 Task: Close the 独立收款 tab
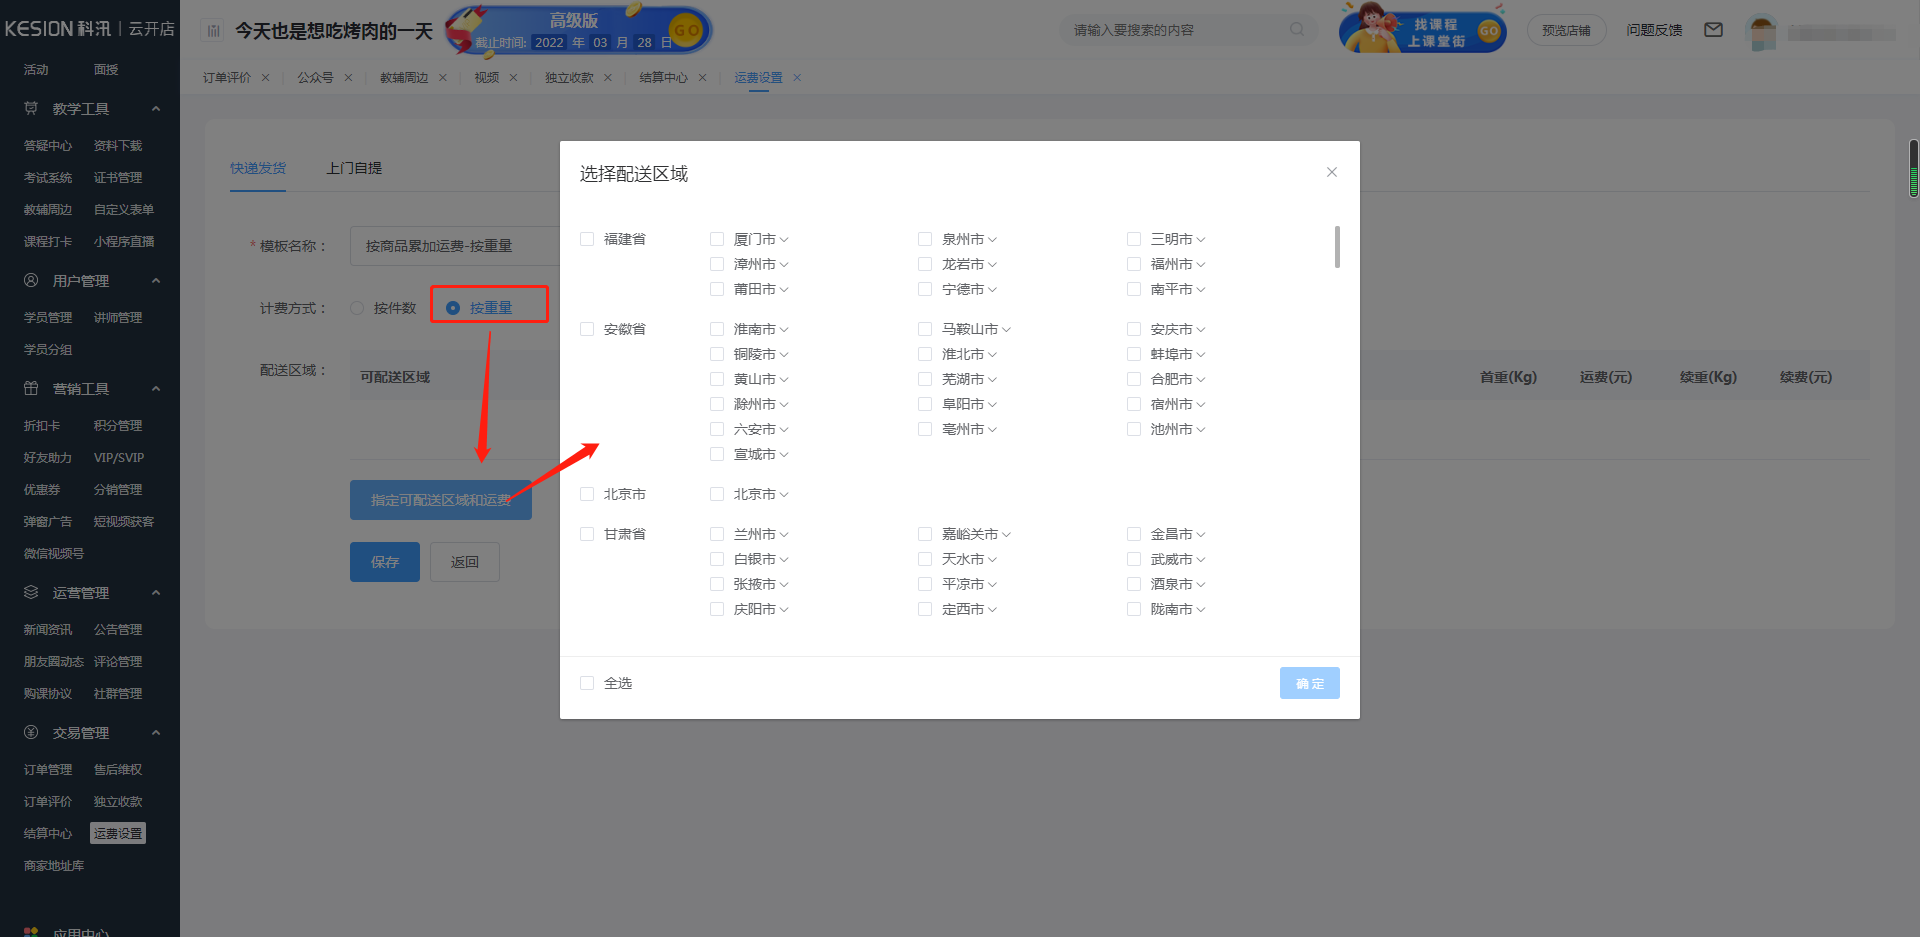[607, 77]
